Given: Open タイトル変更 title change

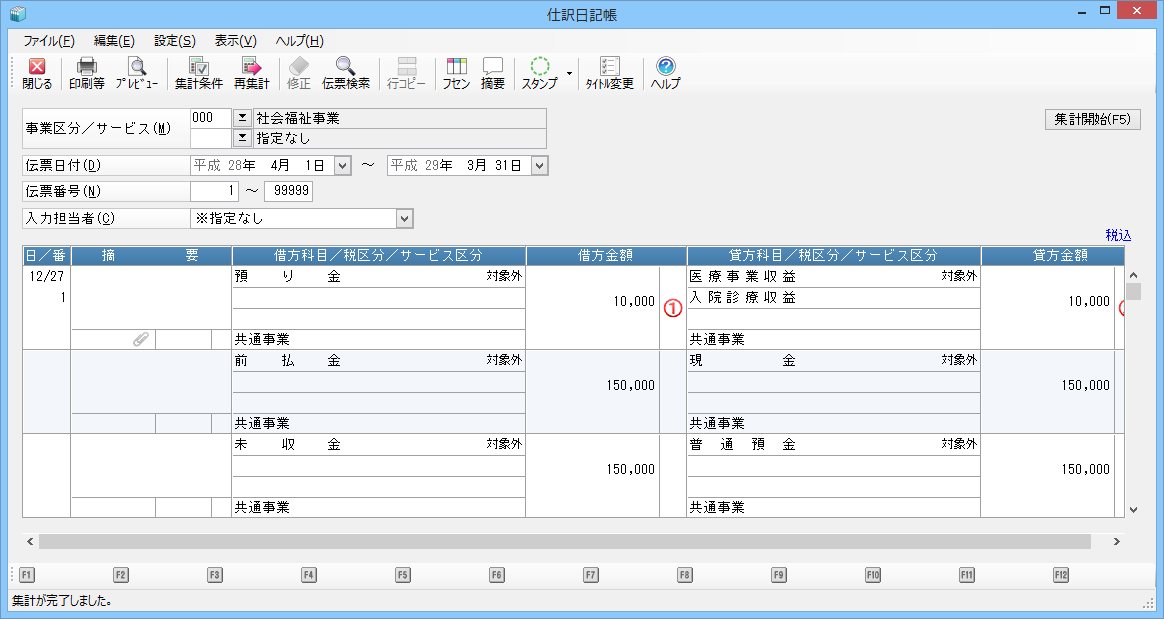Looking at the screenshot, I should [609, 74].
